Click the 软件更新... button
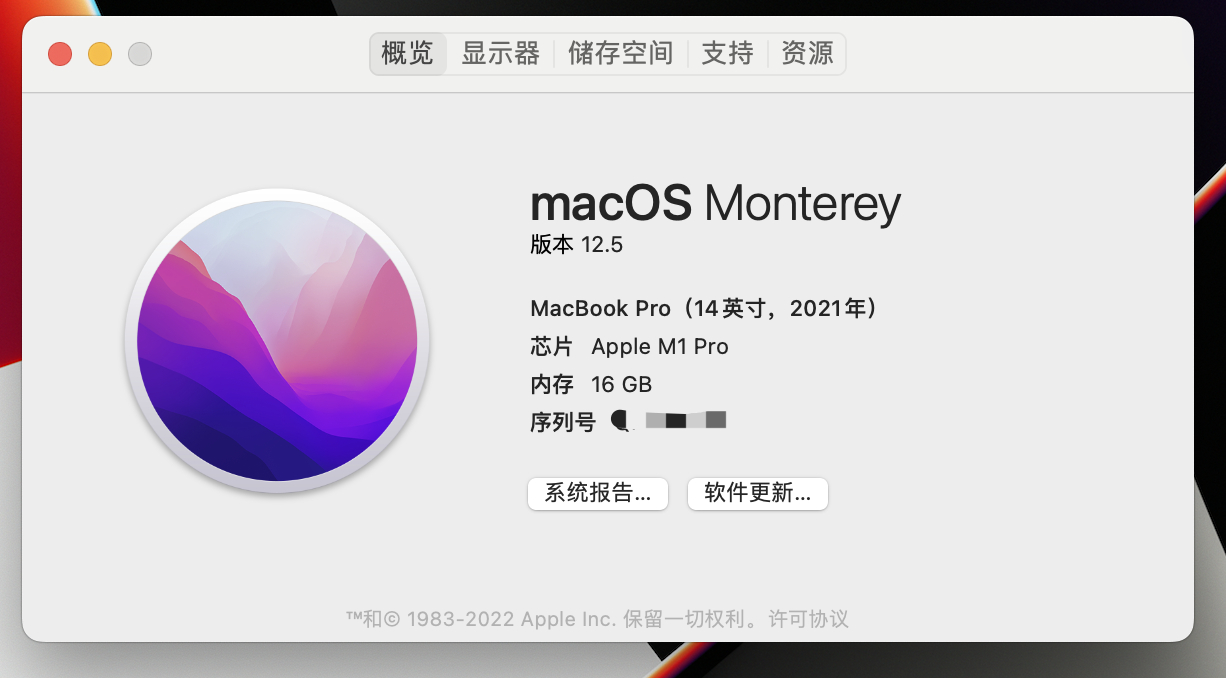Image resolution: width=1226 pixels, height=678 pixels. pos(758,493)
